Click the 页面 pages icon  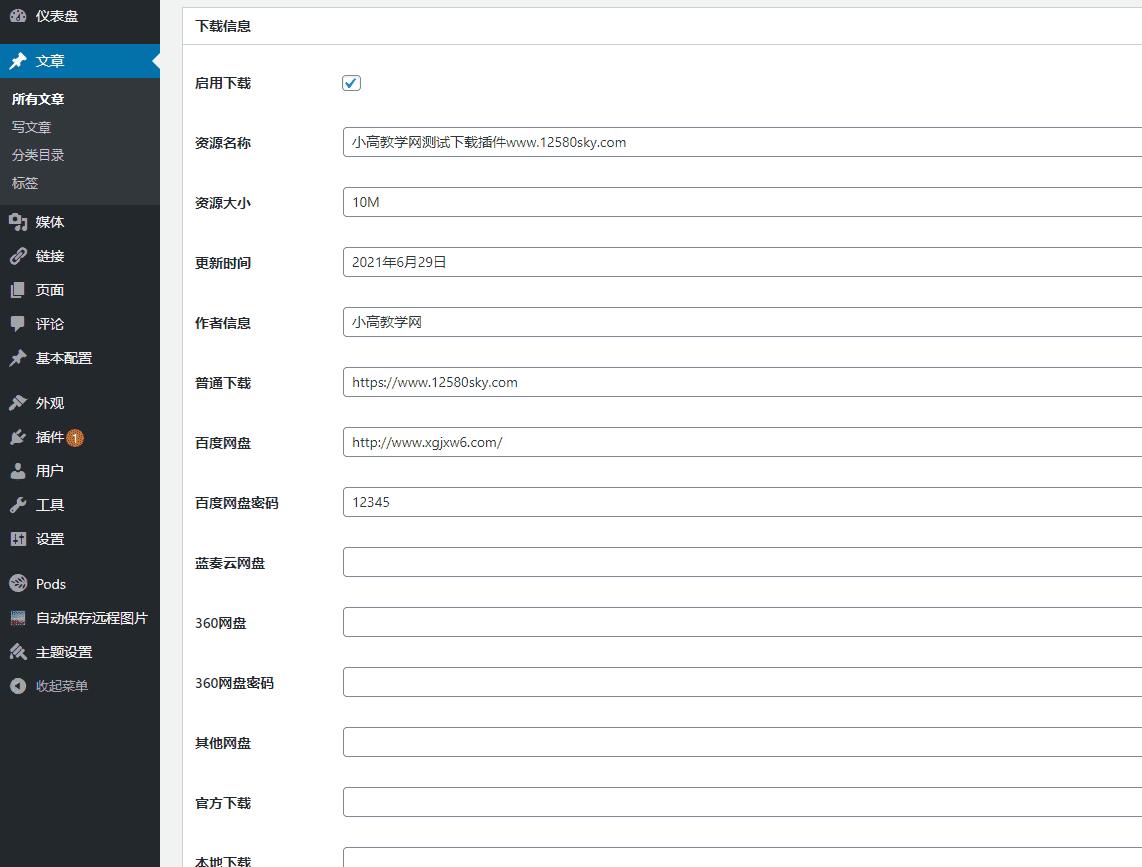coord(18,290)
